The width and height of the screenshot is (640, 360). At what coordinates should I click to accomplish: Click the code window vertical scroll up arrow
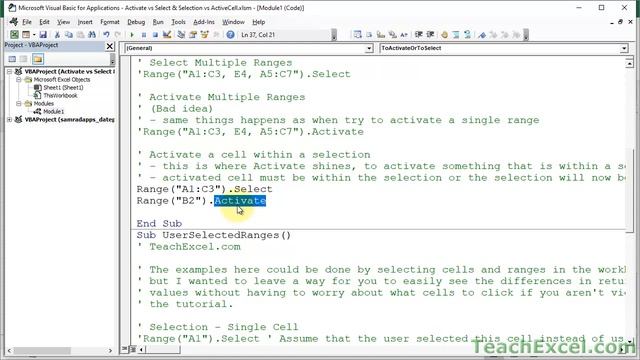point(629,63)
